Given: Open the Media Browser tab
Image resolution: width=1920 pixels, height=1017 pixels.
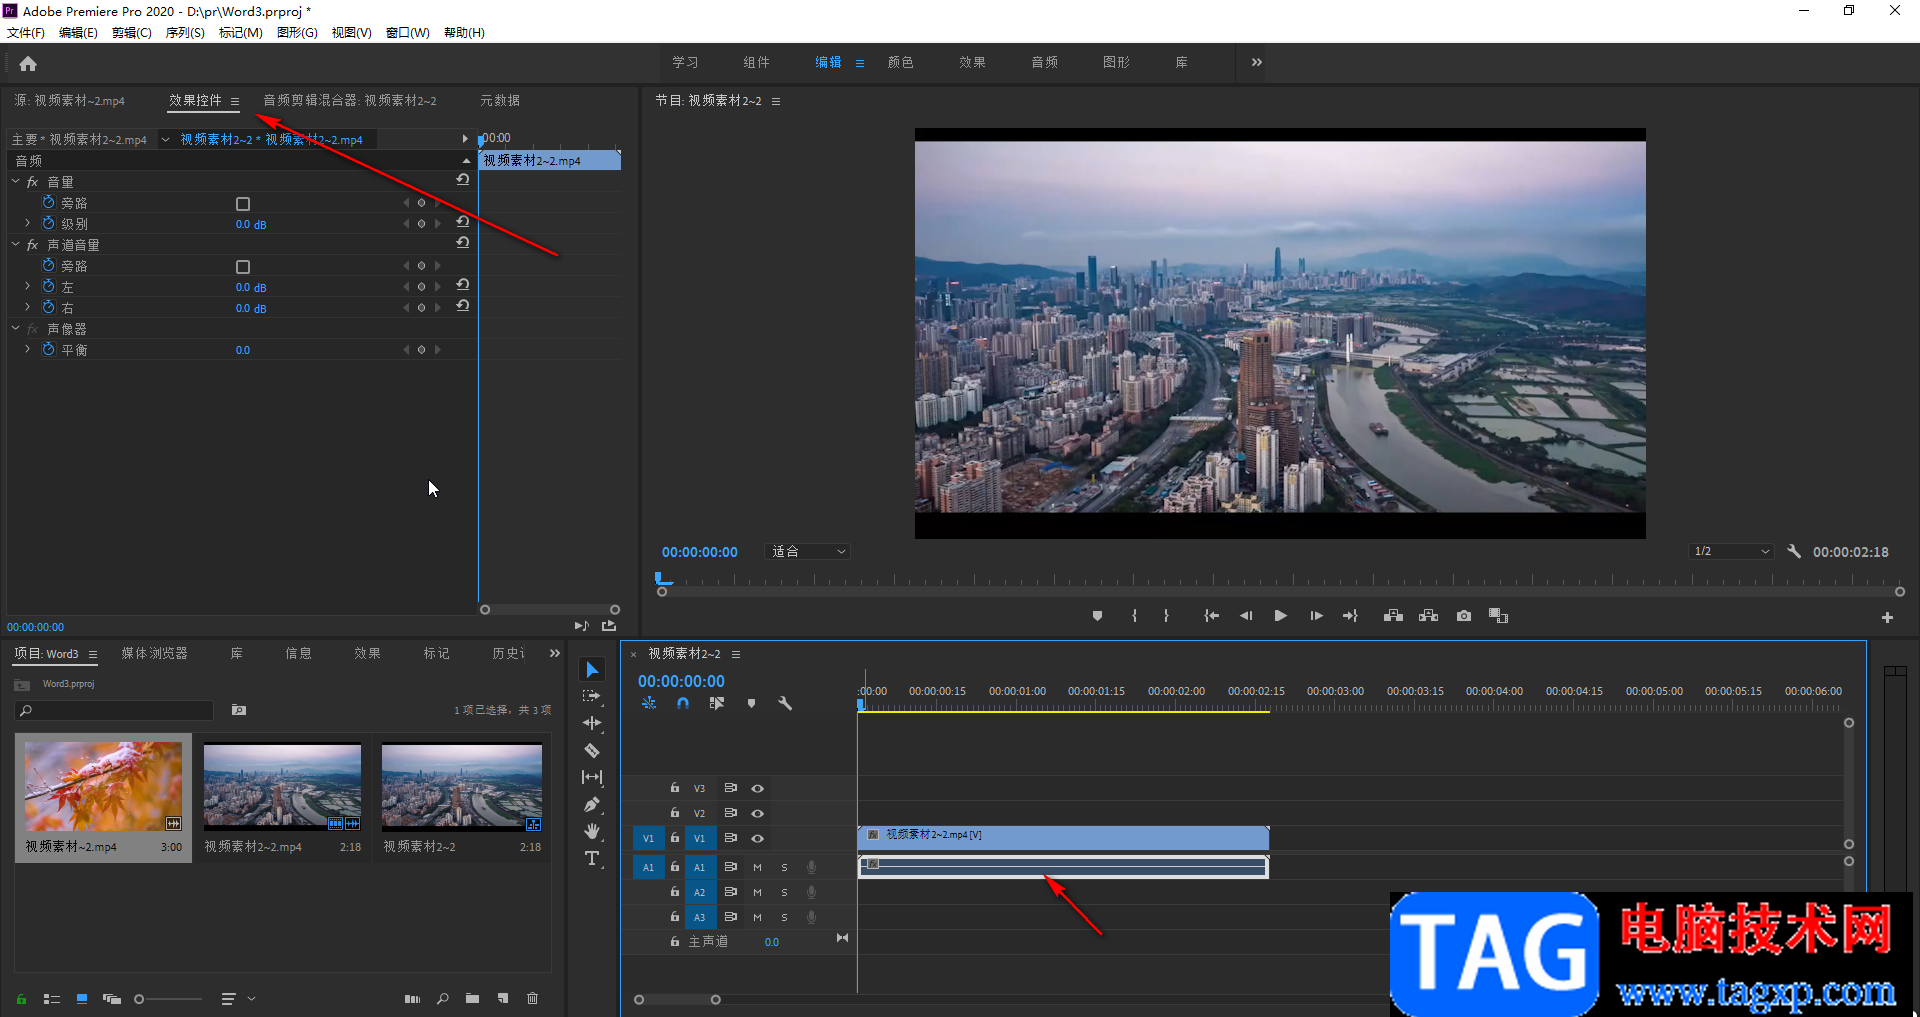Looking at the screenshot, I should [x=154, y=653].
